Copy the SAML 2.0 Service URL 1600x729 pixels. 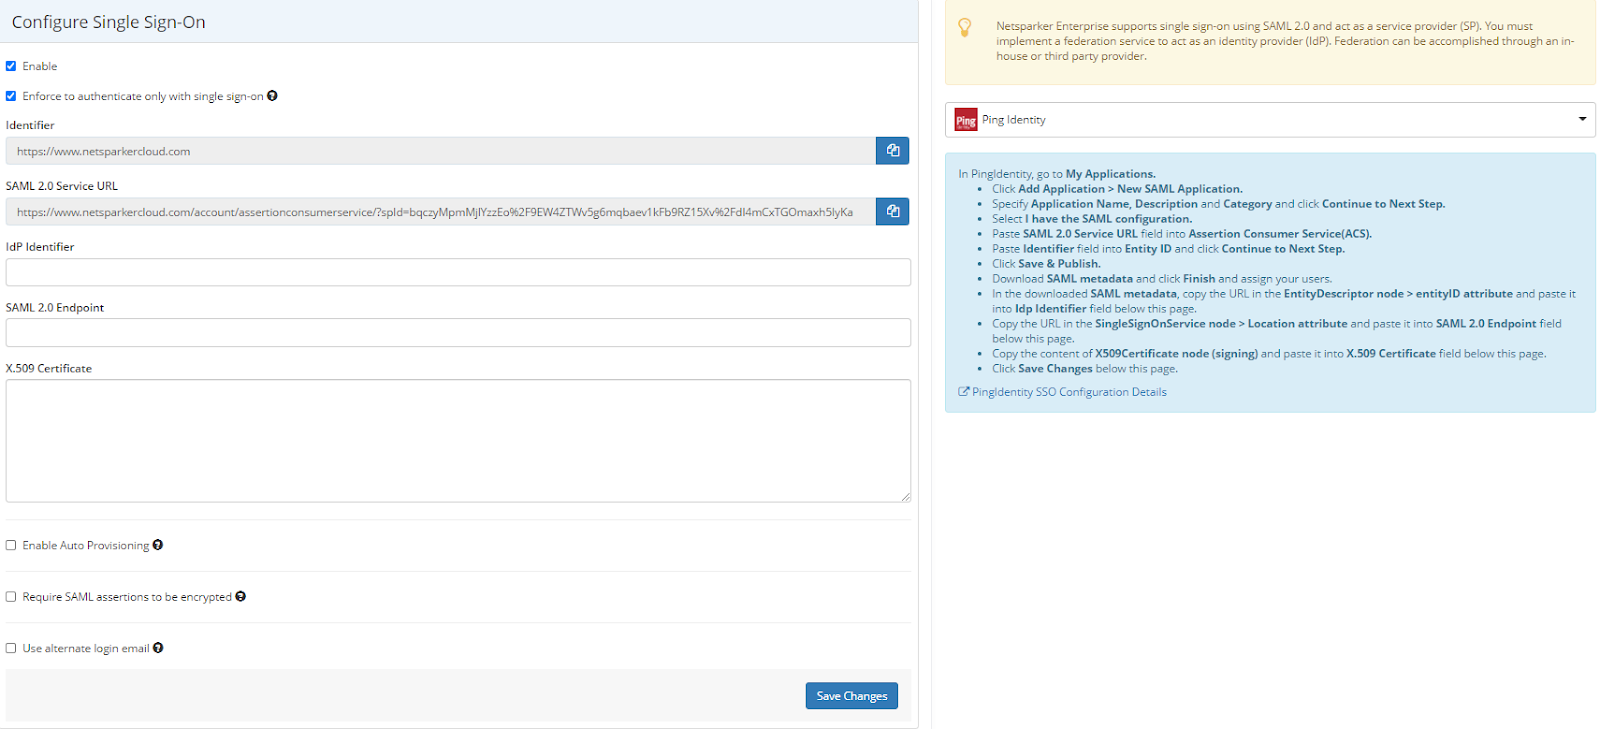coord(892,211)
